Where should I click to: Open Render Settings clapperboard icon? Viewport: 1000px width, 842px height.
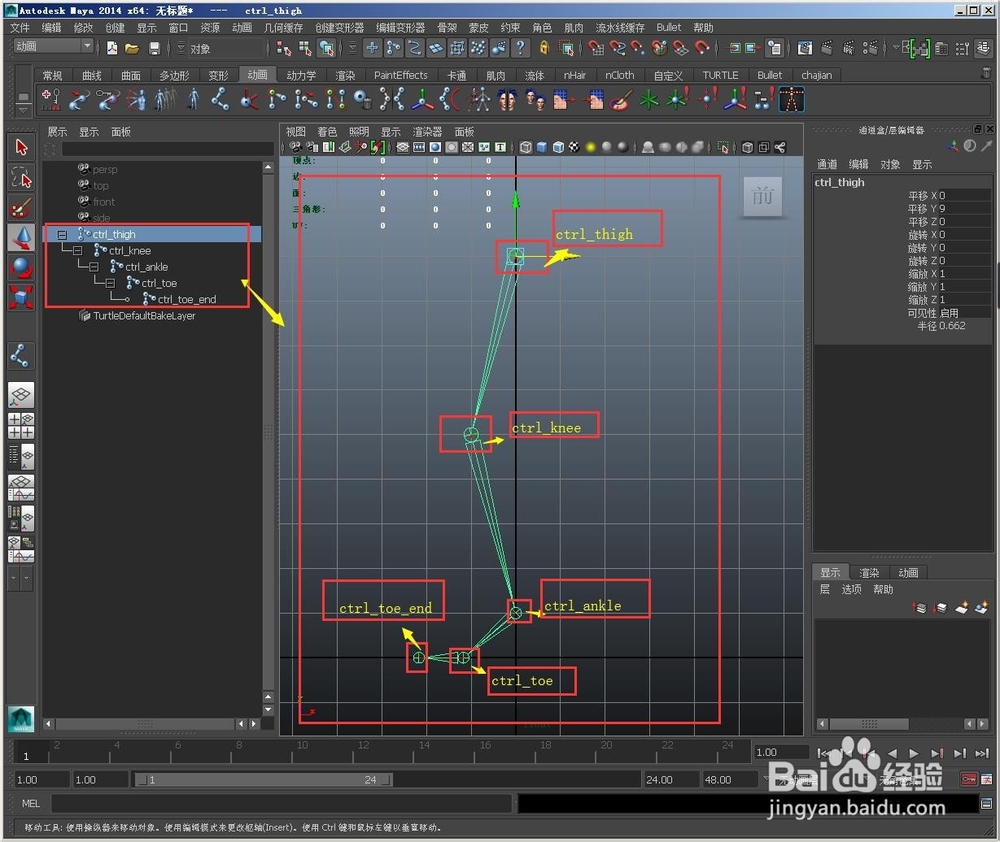click(869, 48)
